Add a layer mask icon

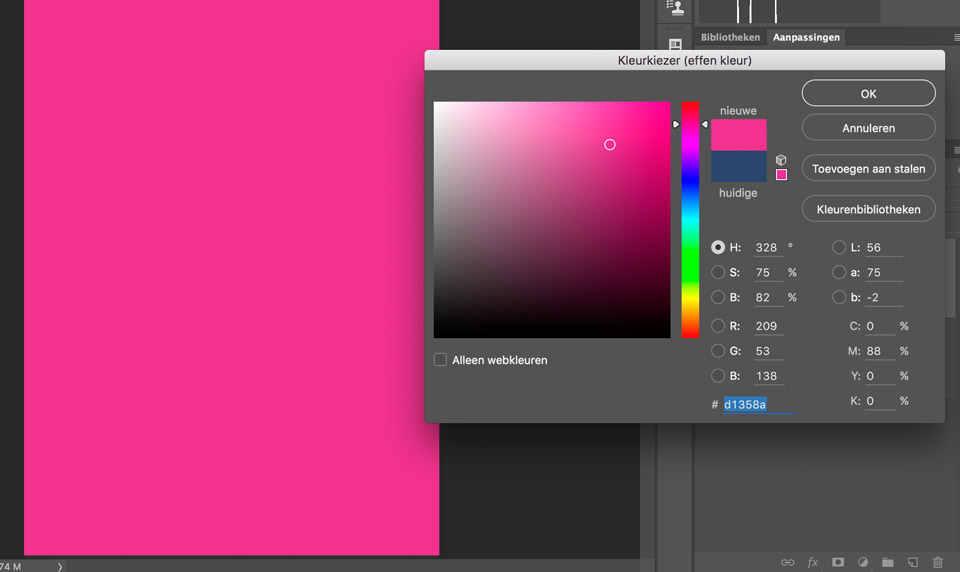(838, 562)
